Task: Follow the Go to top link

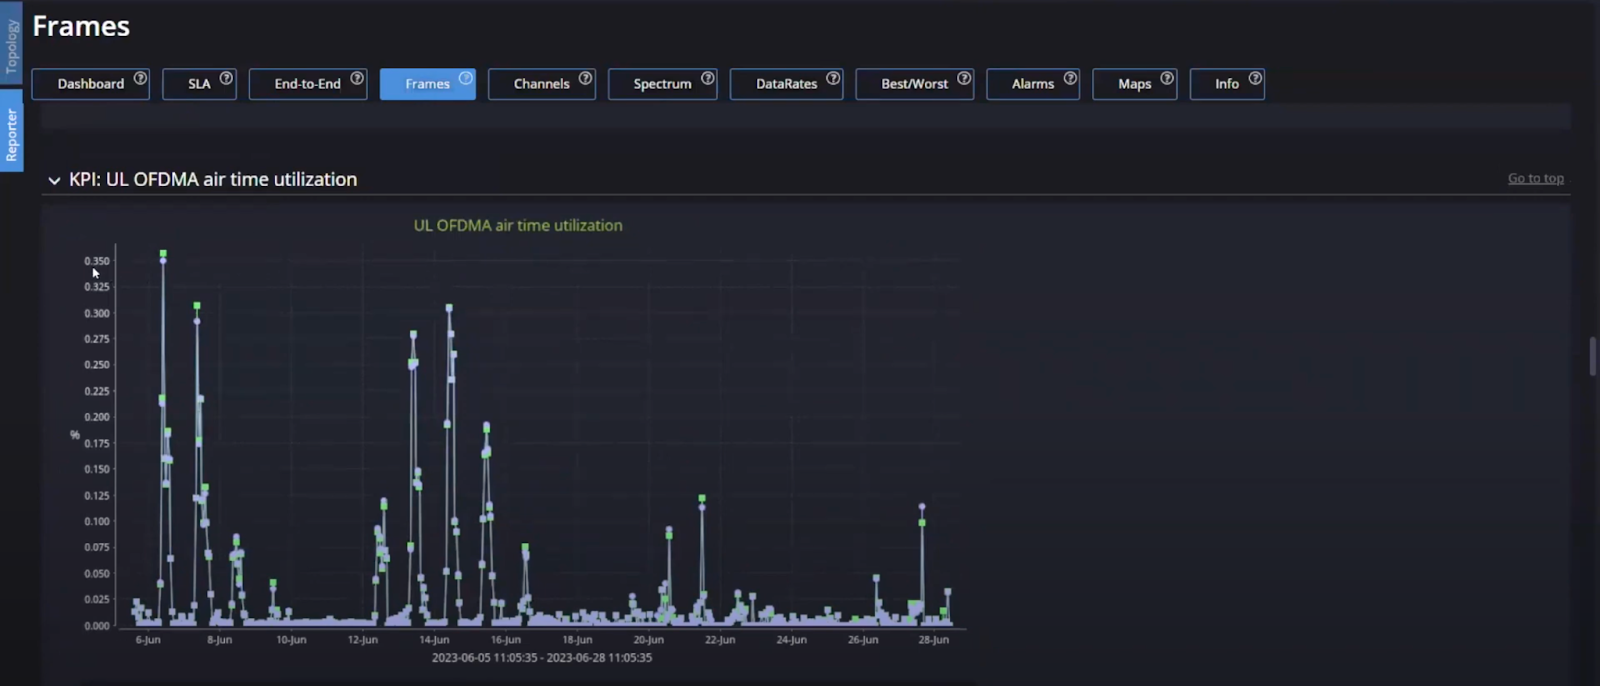Action: click(1535, 178)
